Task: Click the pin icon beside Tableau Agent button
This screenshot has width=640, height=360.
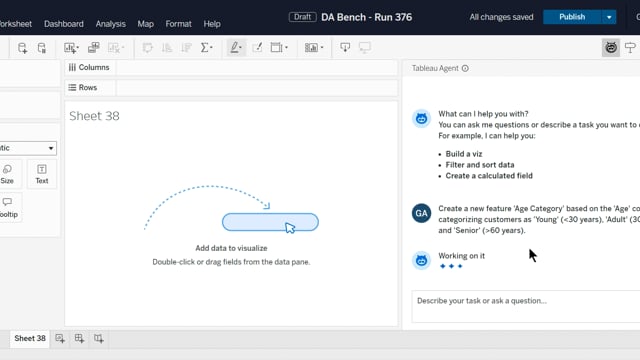Action: pyautogui.click(x=630, y=48)
